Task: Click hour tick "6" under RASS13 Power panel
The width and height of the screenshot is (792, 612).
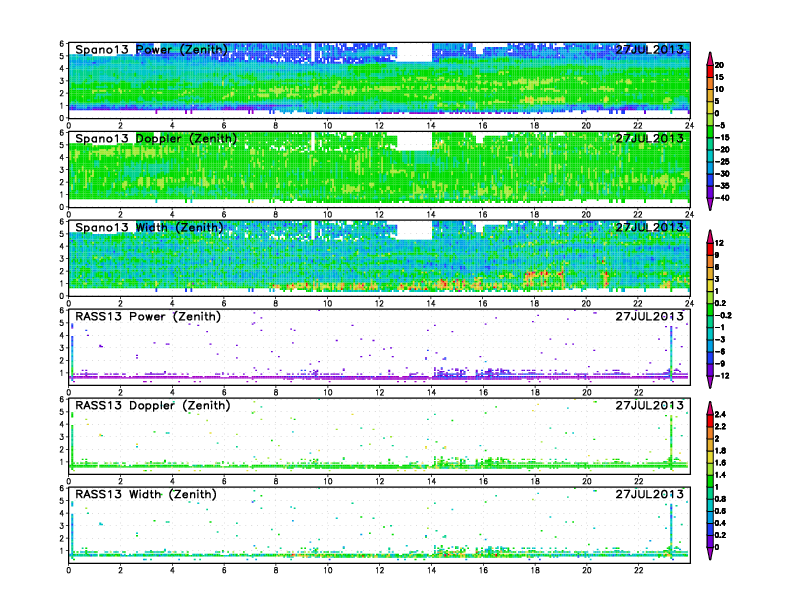Action: (x=224, y=392)
